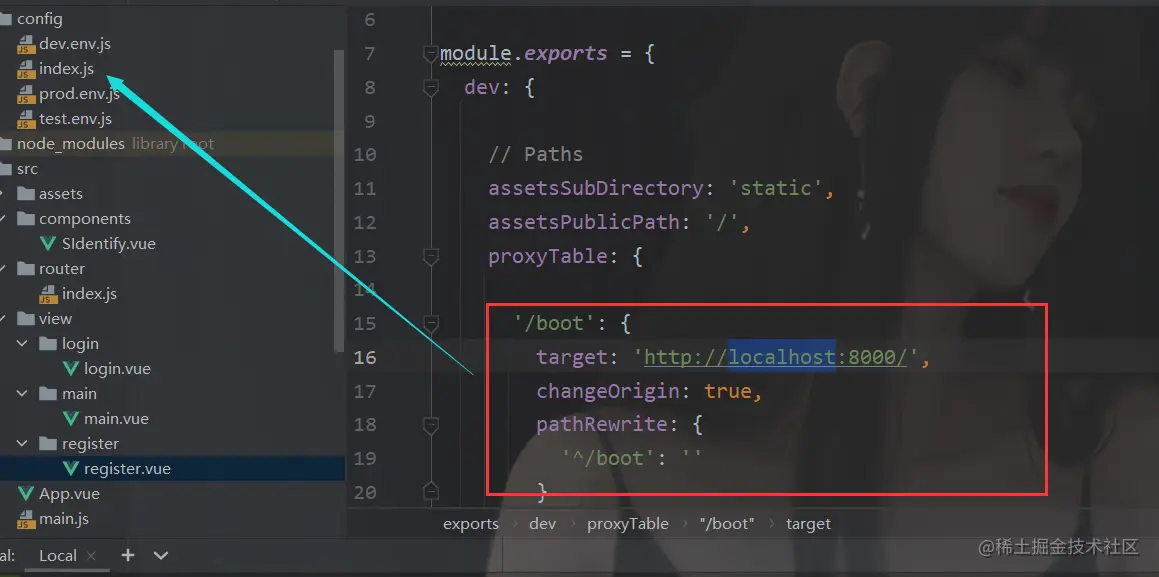Close the Local terminal tab
The height and width of the screenshot is (577, 1159).
tap(91, 556)
